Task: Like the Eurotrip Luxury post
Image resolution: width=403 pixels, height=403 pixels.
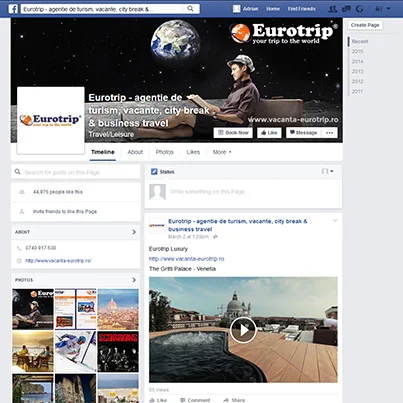Action: click(x=158, y=400)
